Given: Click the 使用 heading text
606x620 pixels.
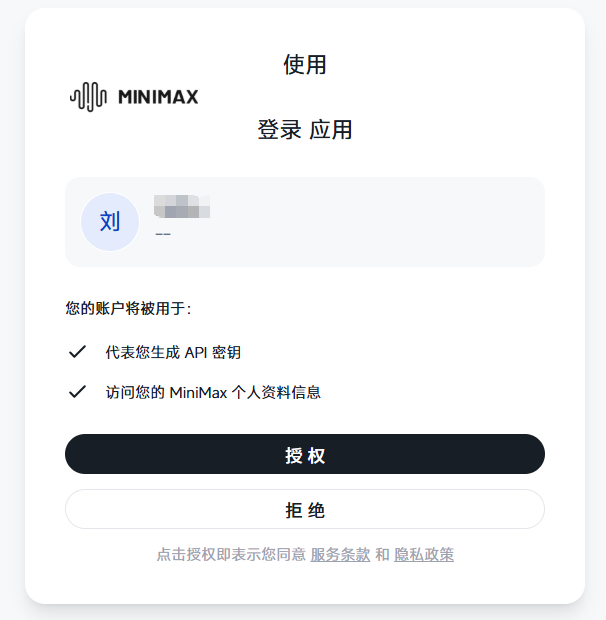Looking at the screenshot, I should (305, 65).
